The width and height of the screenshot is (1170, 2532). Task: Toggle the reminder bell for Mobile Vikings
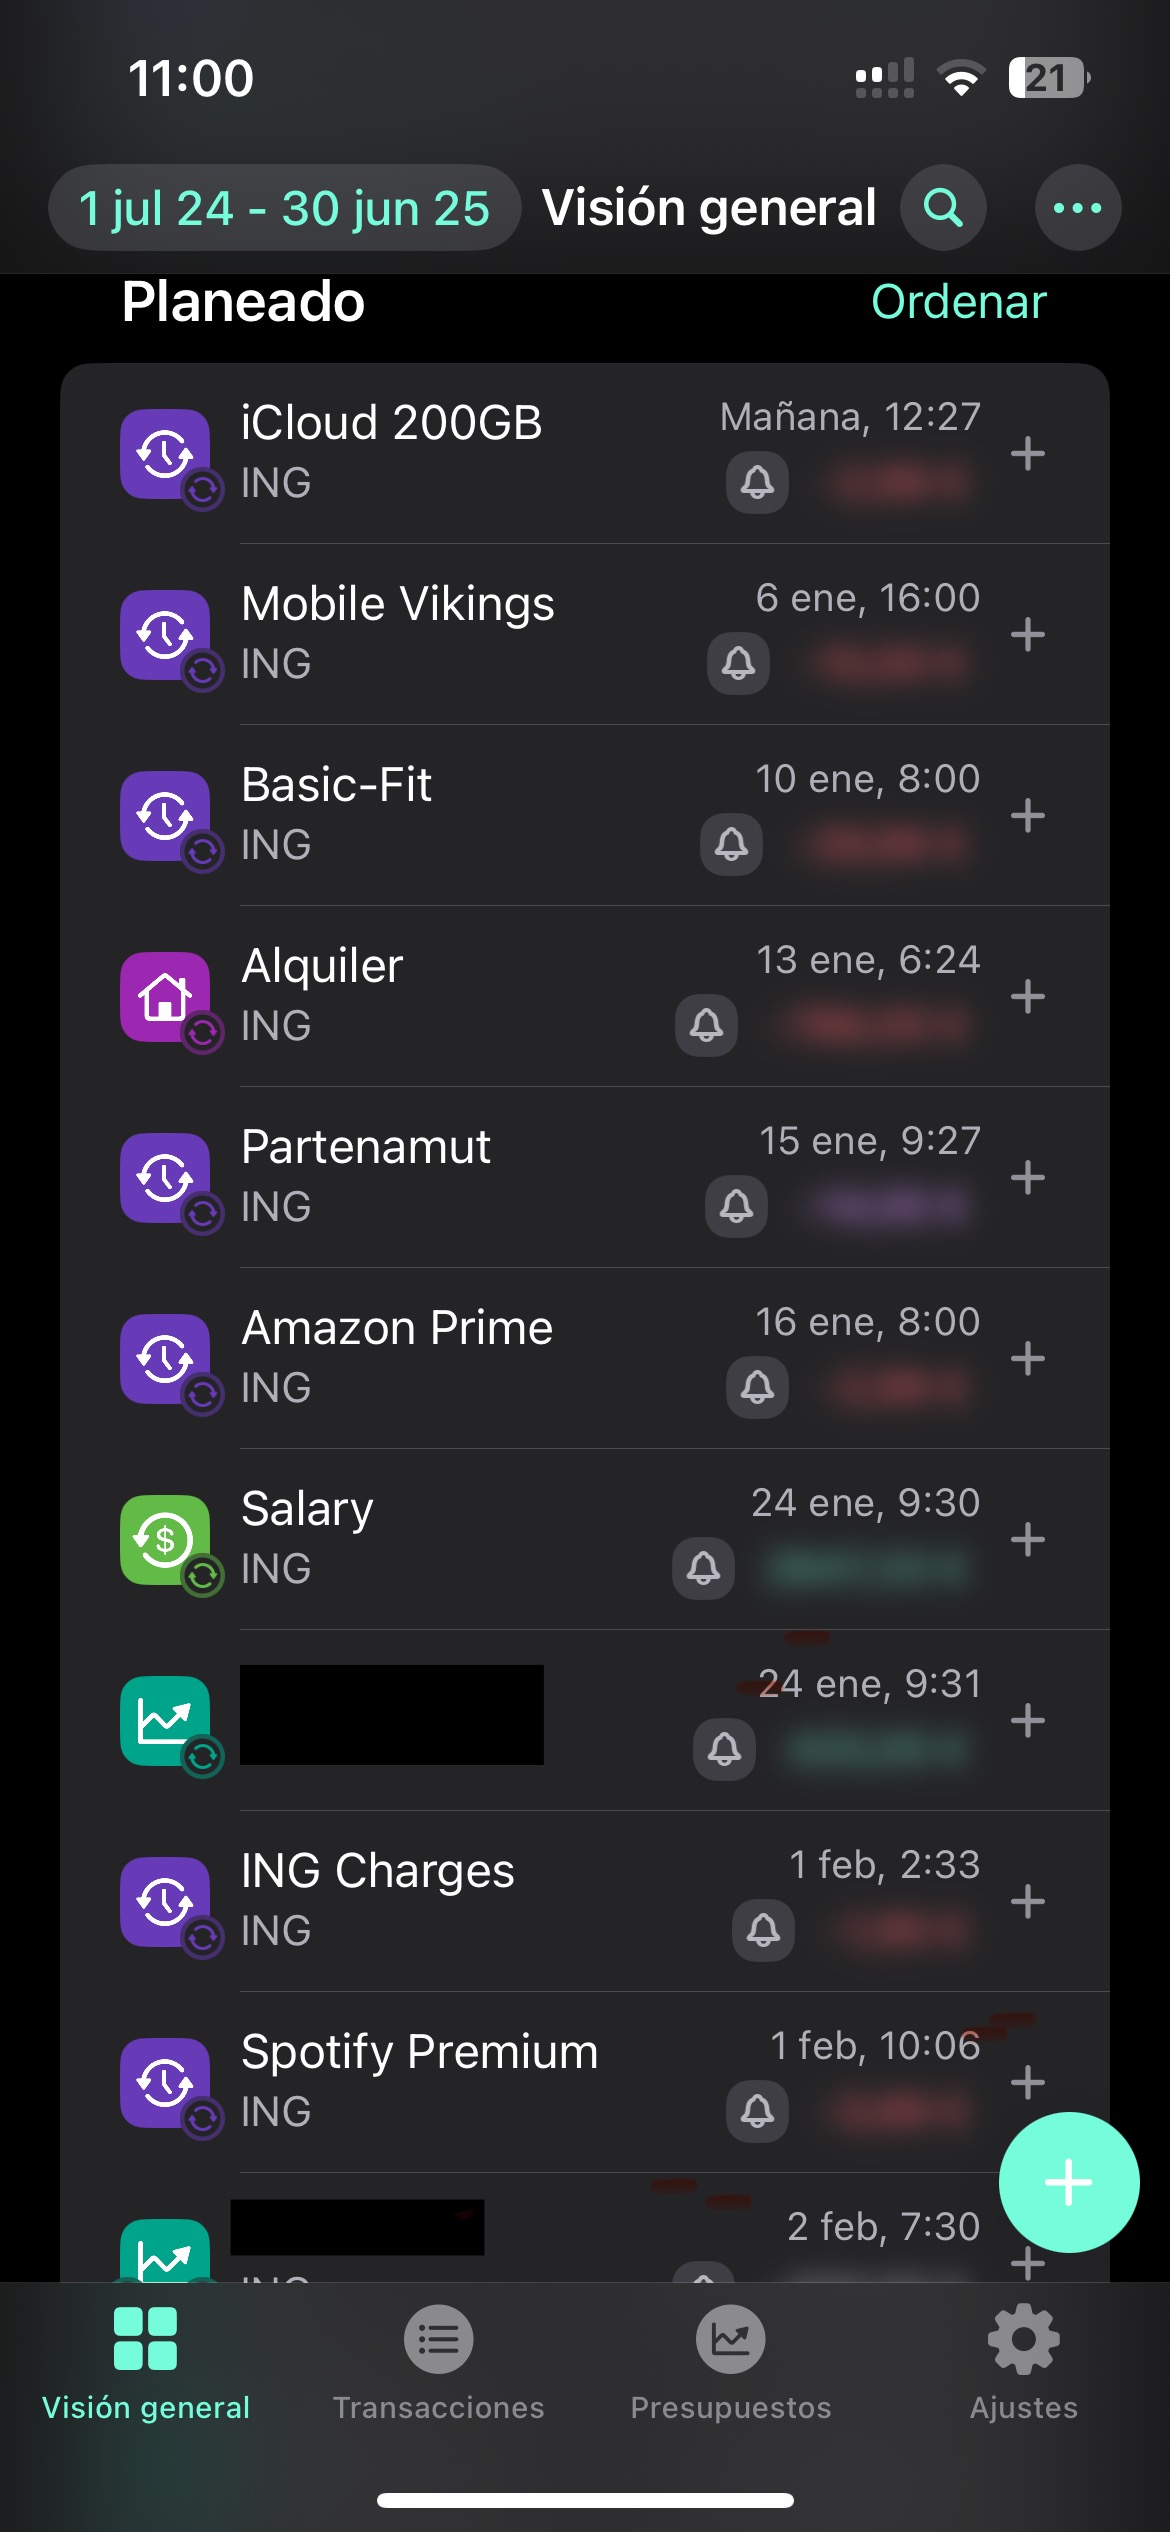click(738, 663)
